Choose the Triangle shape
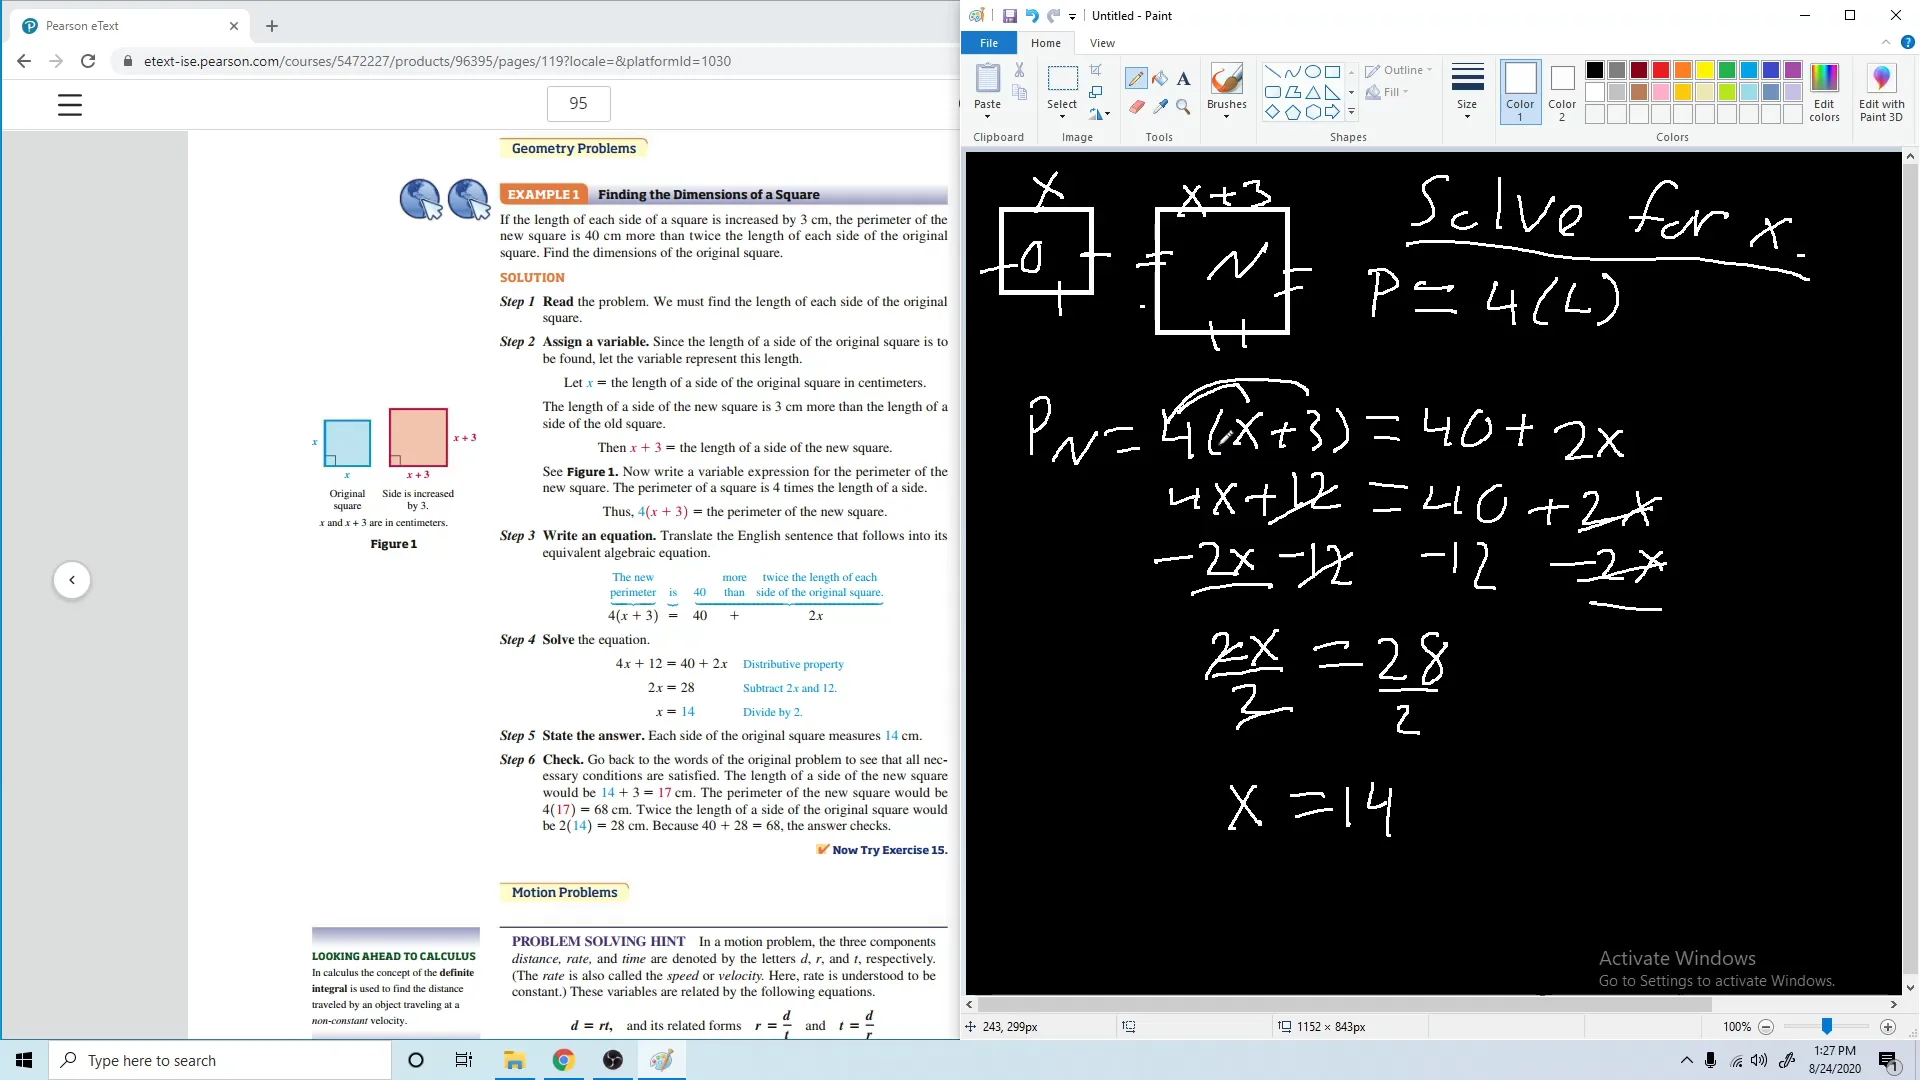This screenshot has width=1920, height=1080. pos(1313,92)
